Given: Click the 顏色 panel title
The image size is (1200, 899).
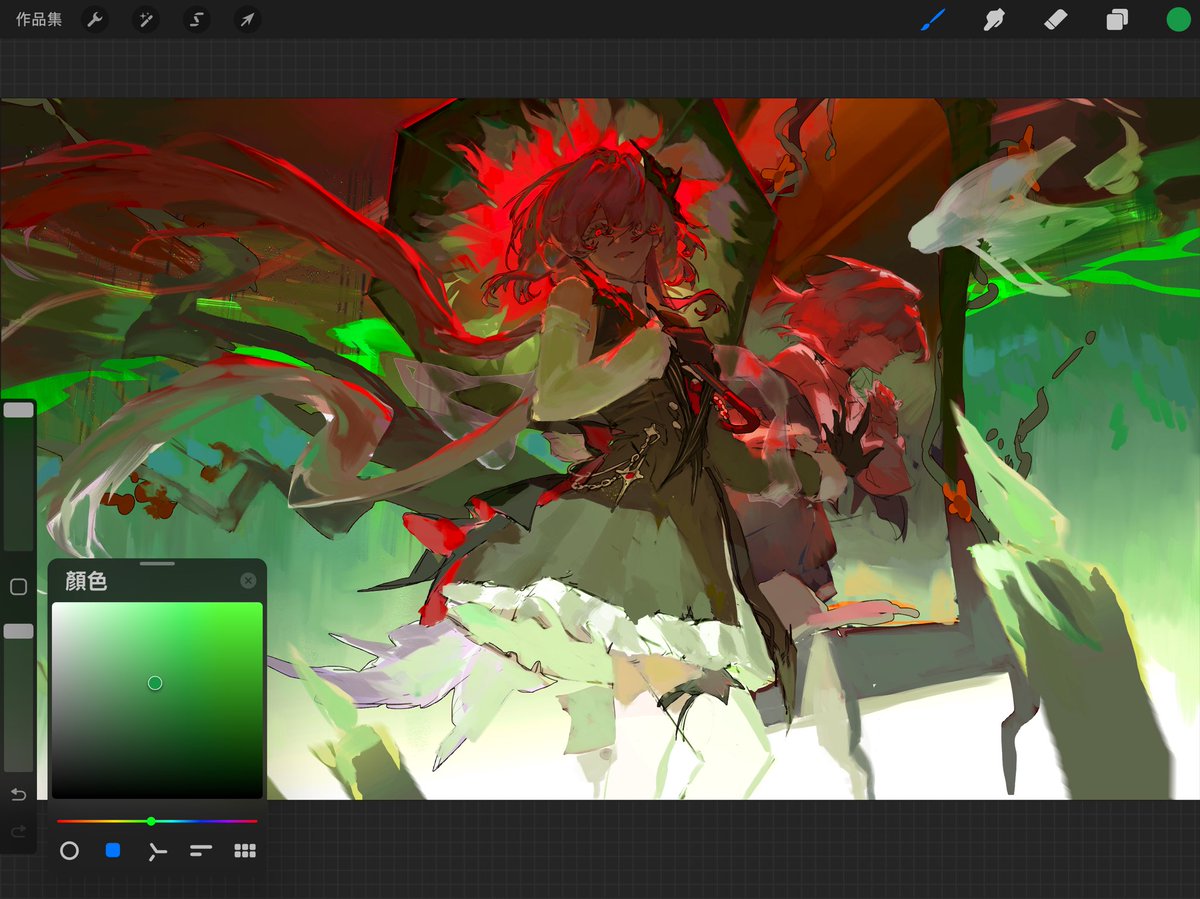Looking at the screenshot, I should tap(85, 582).
